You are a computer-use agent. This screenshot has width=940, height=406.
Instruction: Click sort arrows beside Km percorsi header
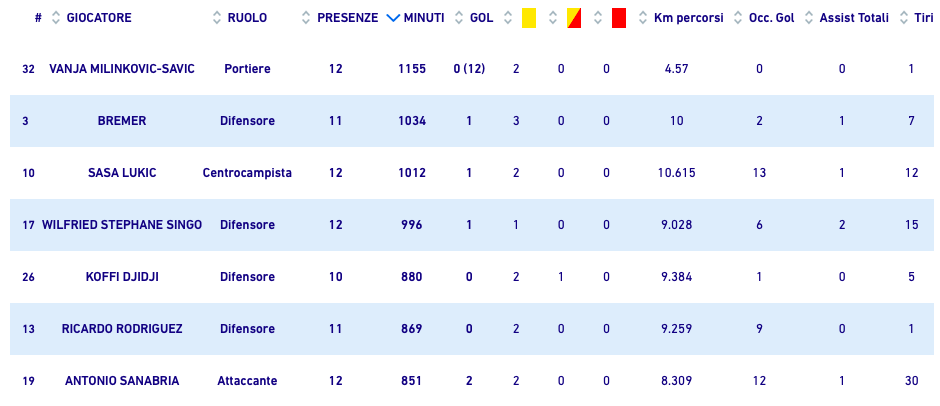[642, 18]
